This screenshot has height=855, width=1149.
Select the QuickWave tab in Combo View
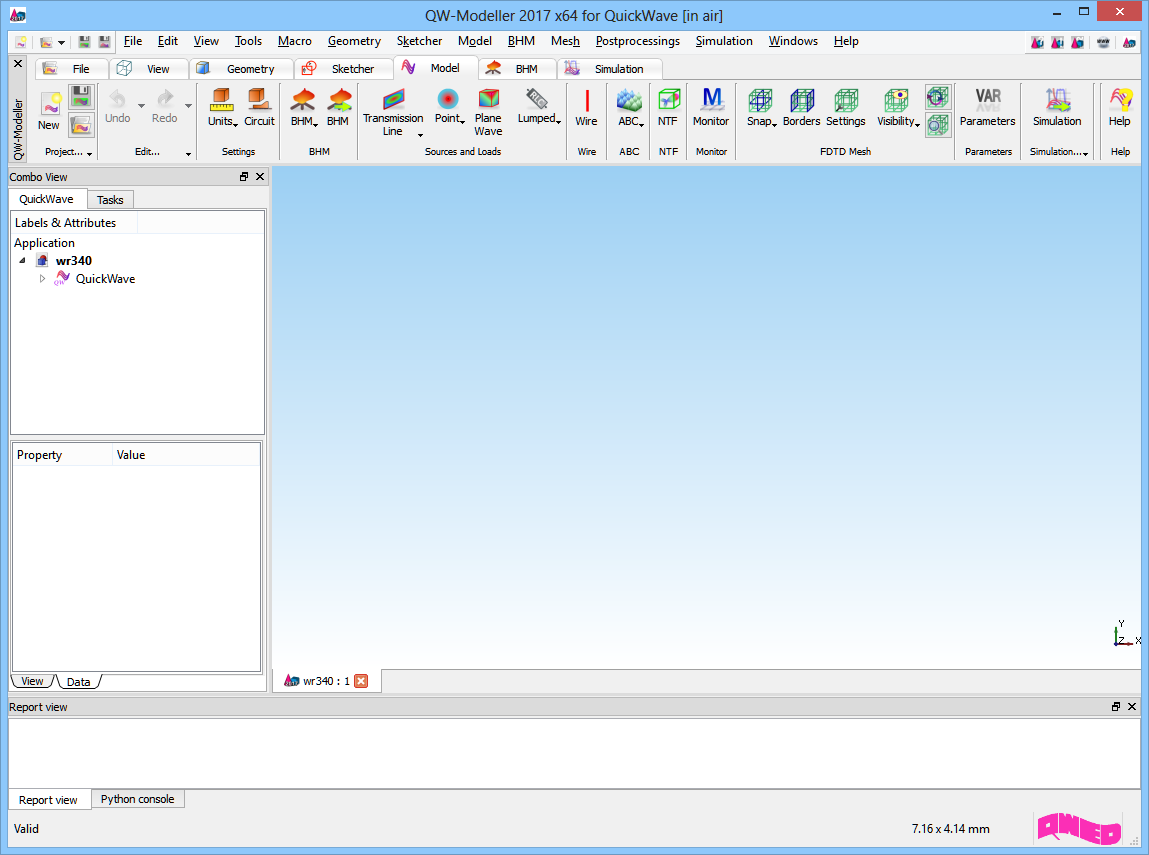tap(46, 199)
